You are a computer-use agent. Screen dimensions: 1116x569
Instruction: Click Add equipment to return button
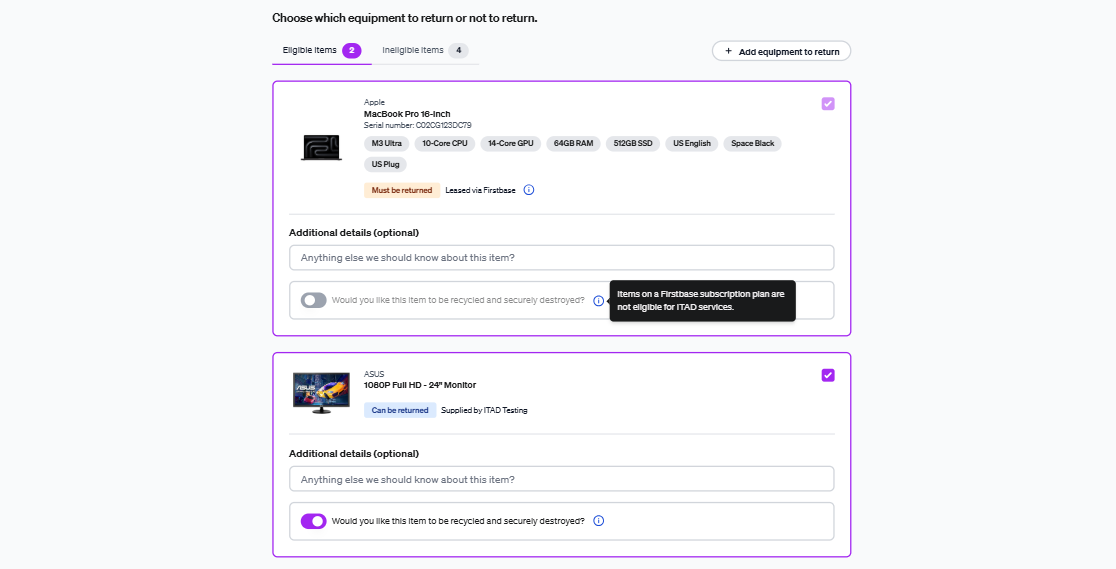(x=781, y=51)
